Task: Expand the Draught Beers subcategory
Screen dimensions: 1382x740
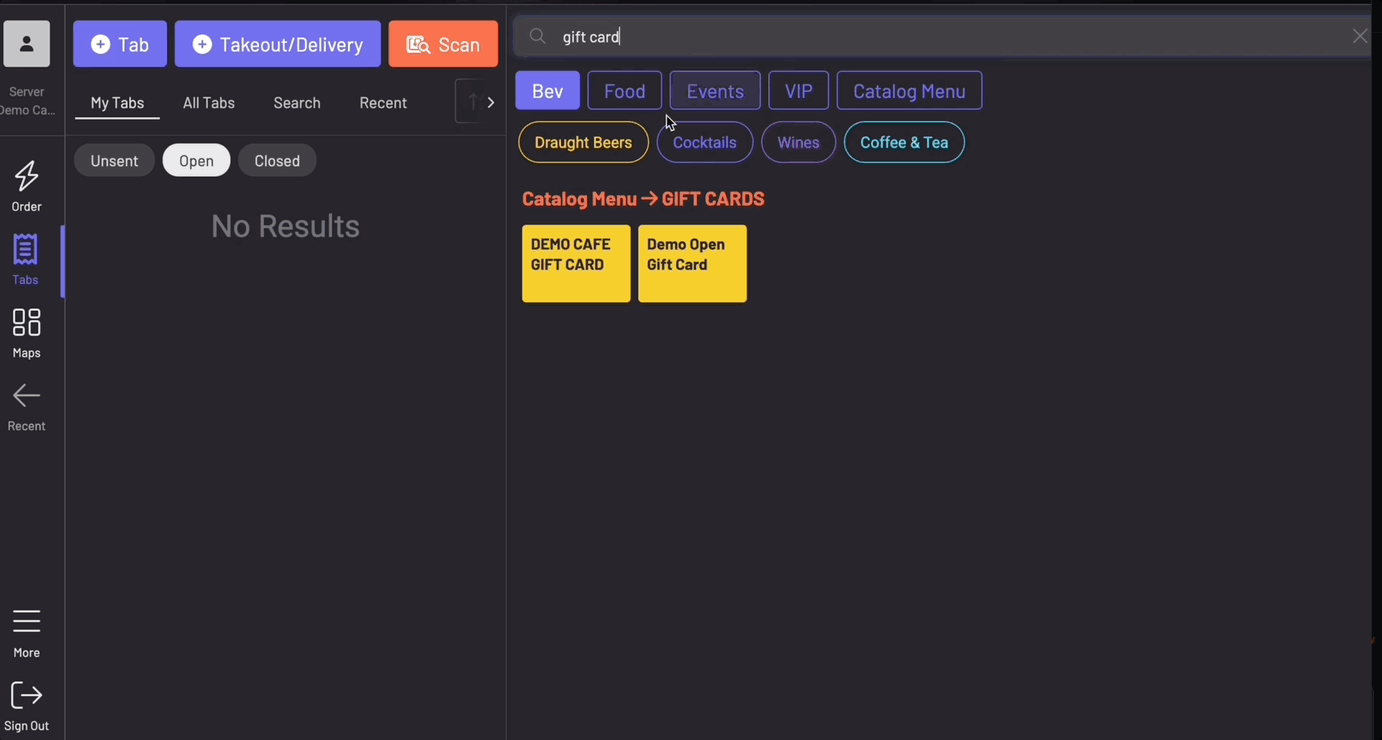Action: (x=583, y=142)
